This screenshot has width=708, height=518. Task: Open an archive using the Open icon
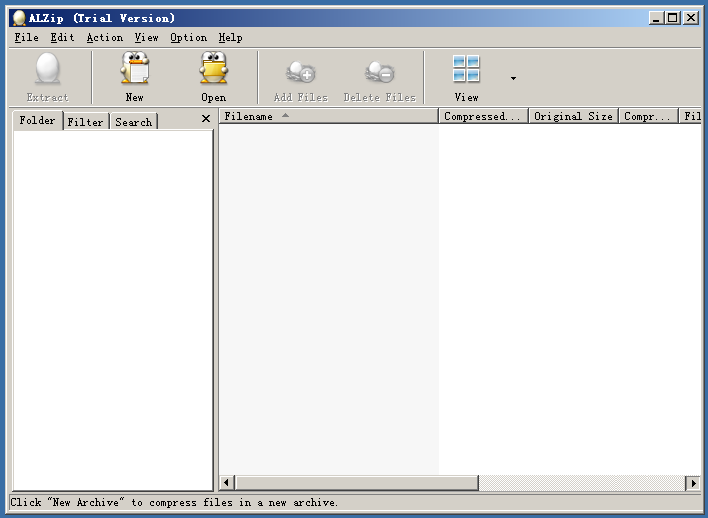pyautogui.click(x=213, y=70)
